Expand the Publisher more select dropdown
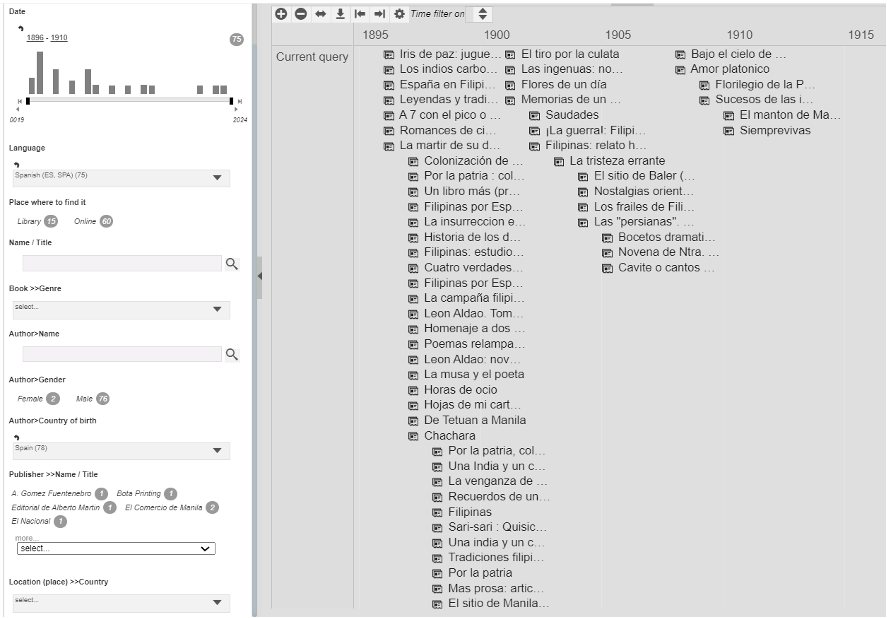The image size is (887, 618). click(x=116, y=548)
